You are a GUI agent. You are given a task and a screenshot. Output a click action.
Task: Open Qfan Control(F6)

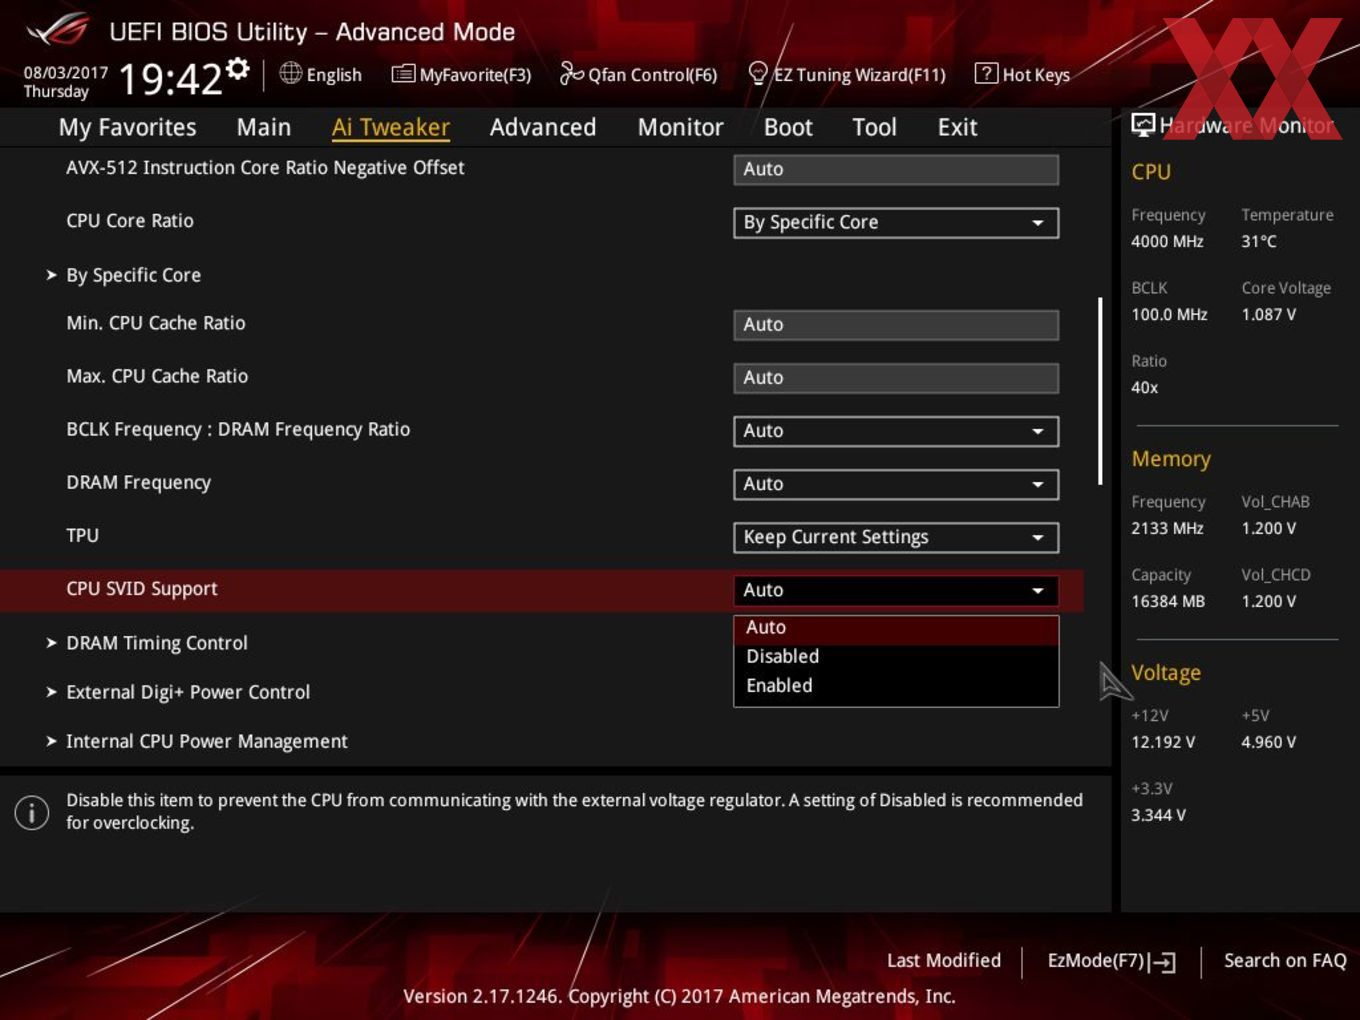pos(638,74)
